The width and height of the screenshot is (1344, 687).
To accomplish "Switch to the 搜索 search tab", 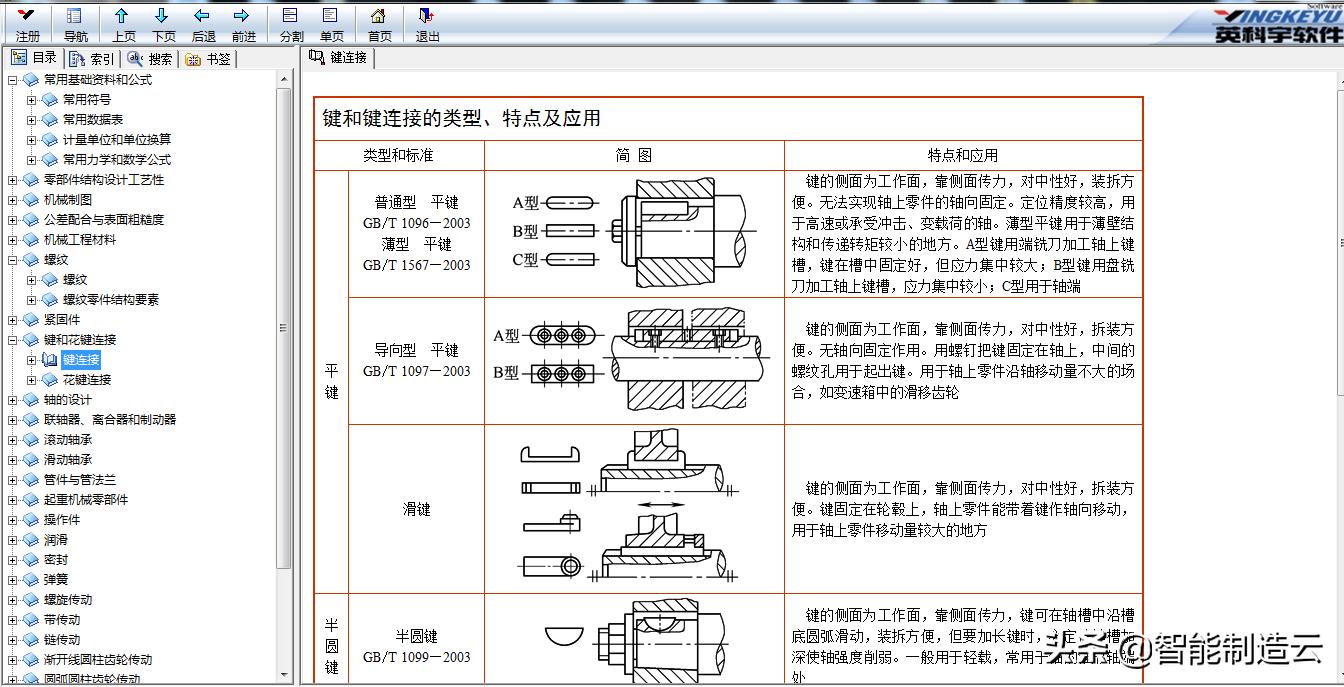I will 150,59.
